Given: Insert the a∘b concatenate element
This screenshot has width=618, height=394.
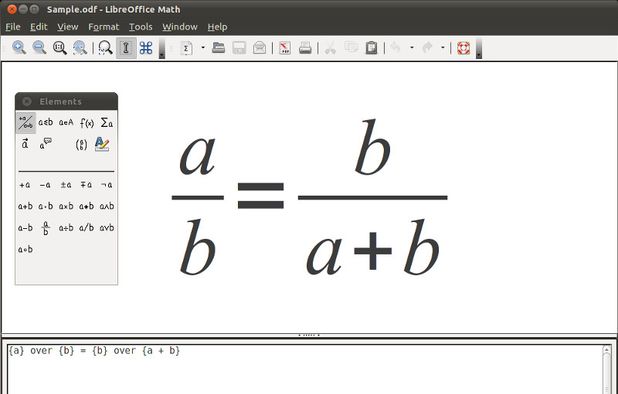Looking at the screenshot, I should click(x=25, y=249).
